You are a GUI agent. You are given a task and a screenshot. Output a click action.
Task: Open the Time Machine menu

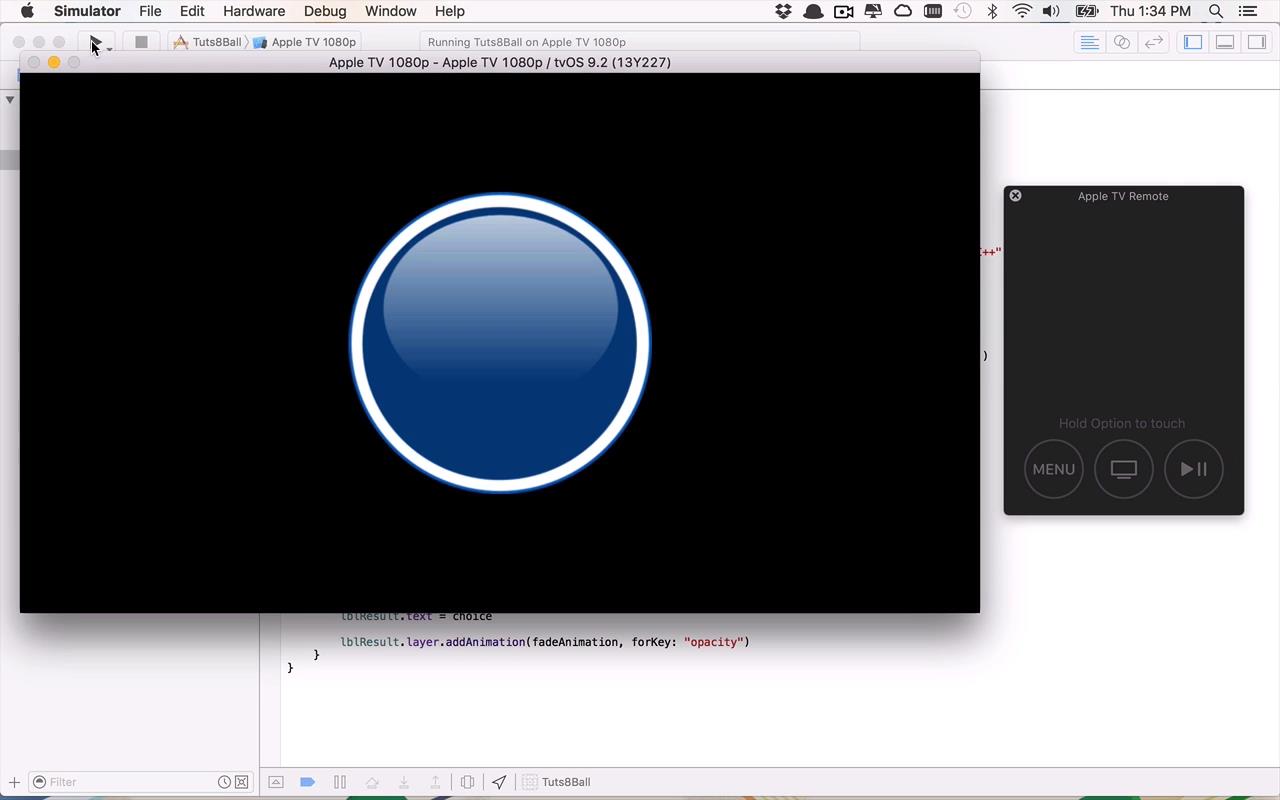(962, 11)
